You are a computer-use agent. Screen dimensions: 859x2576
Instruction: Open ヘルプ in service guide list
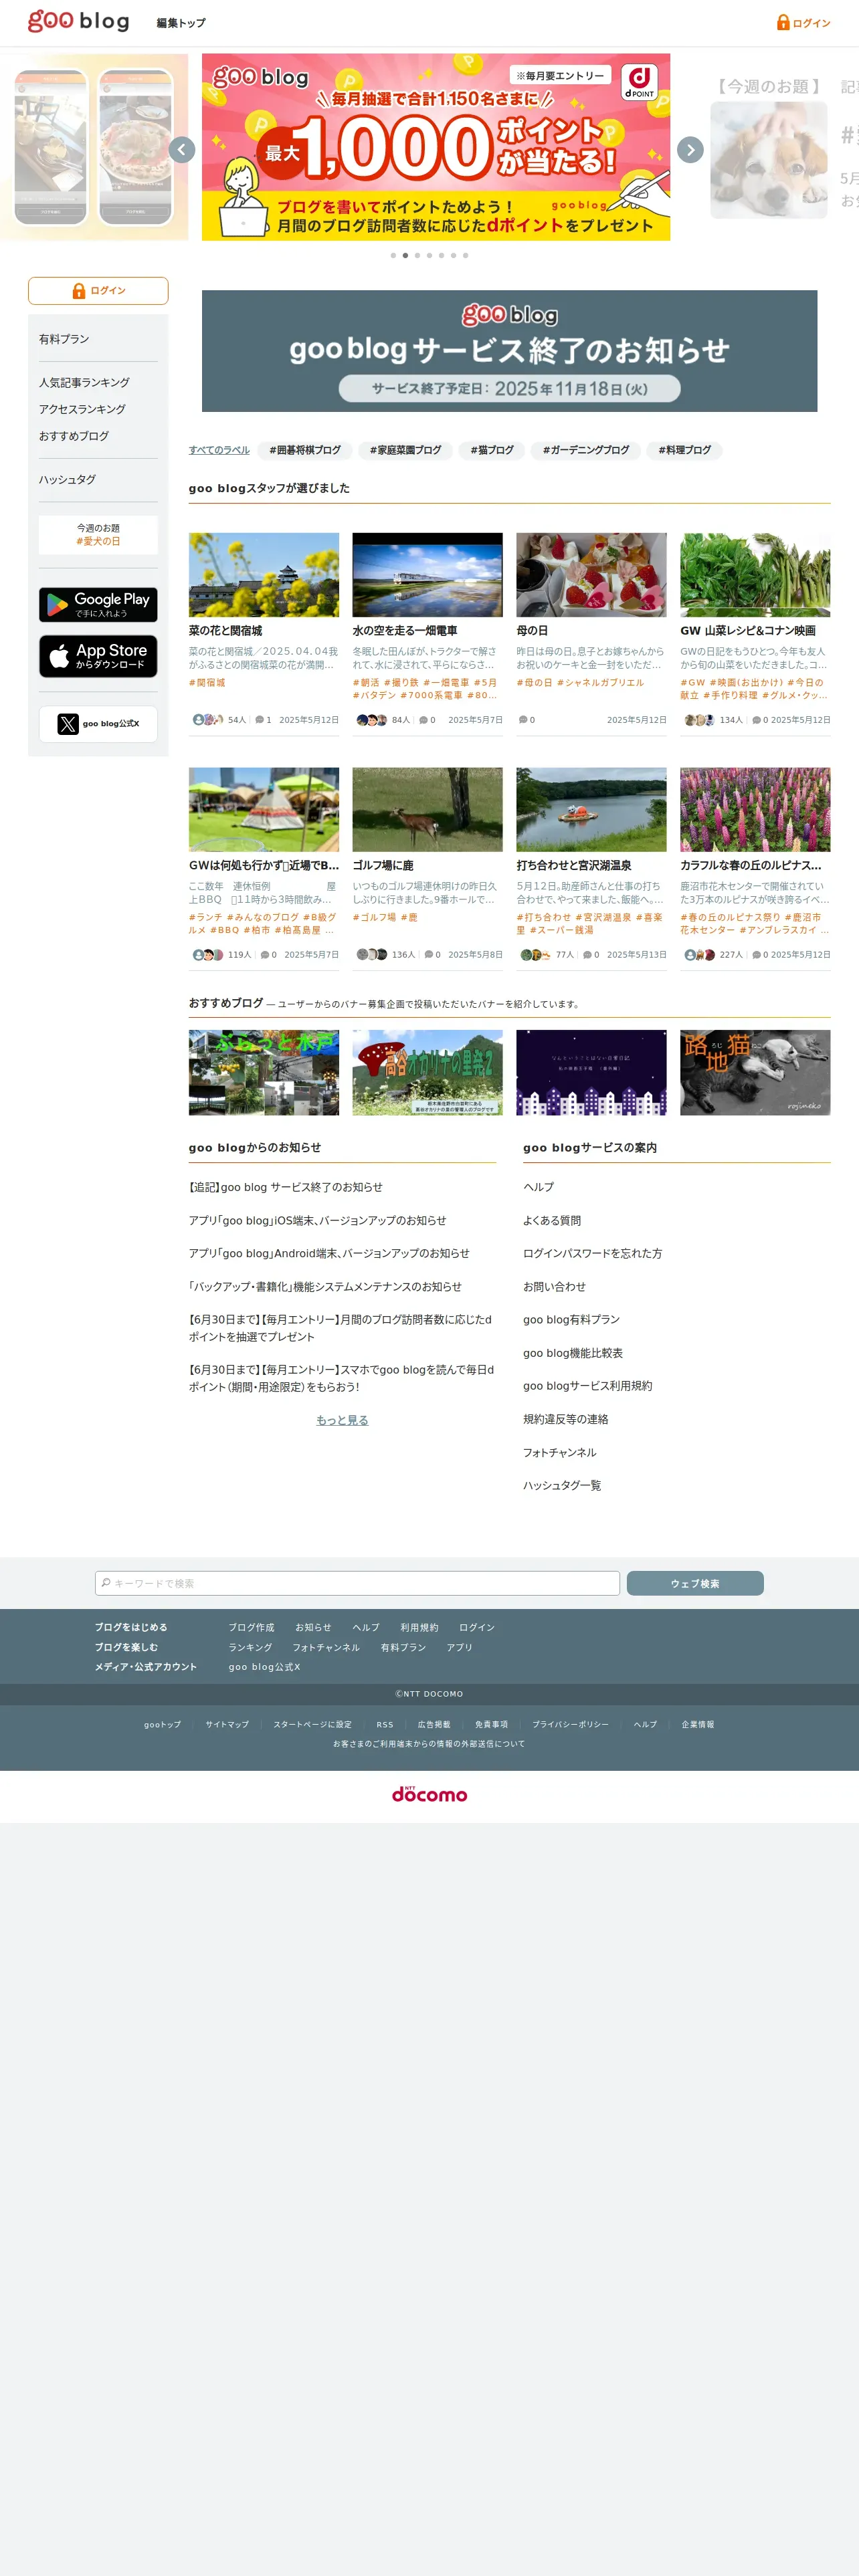(x=538, y=1187)
